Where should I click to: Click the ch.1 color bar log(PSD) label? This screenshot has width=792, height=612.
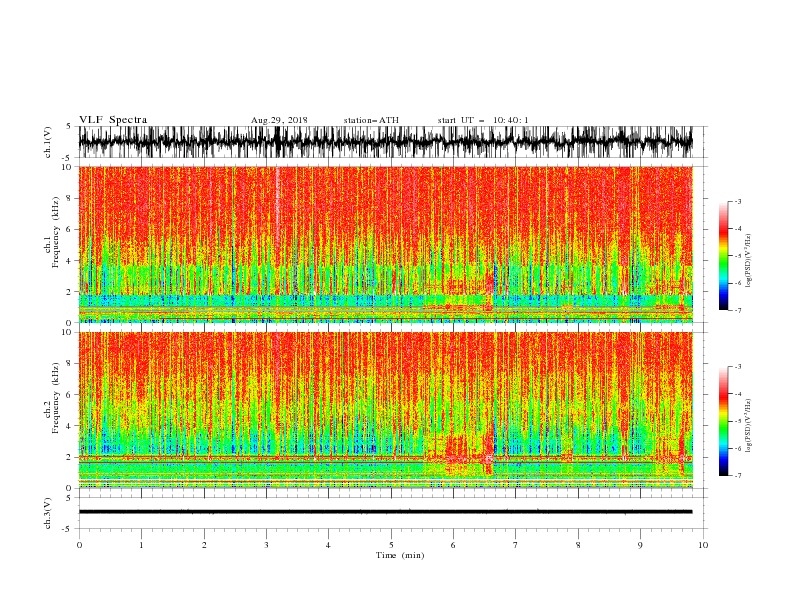point(748,261)
